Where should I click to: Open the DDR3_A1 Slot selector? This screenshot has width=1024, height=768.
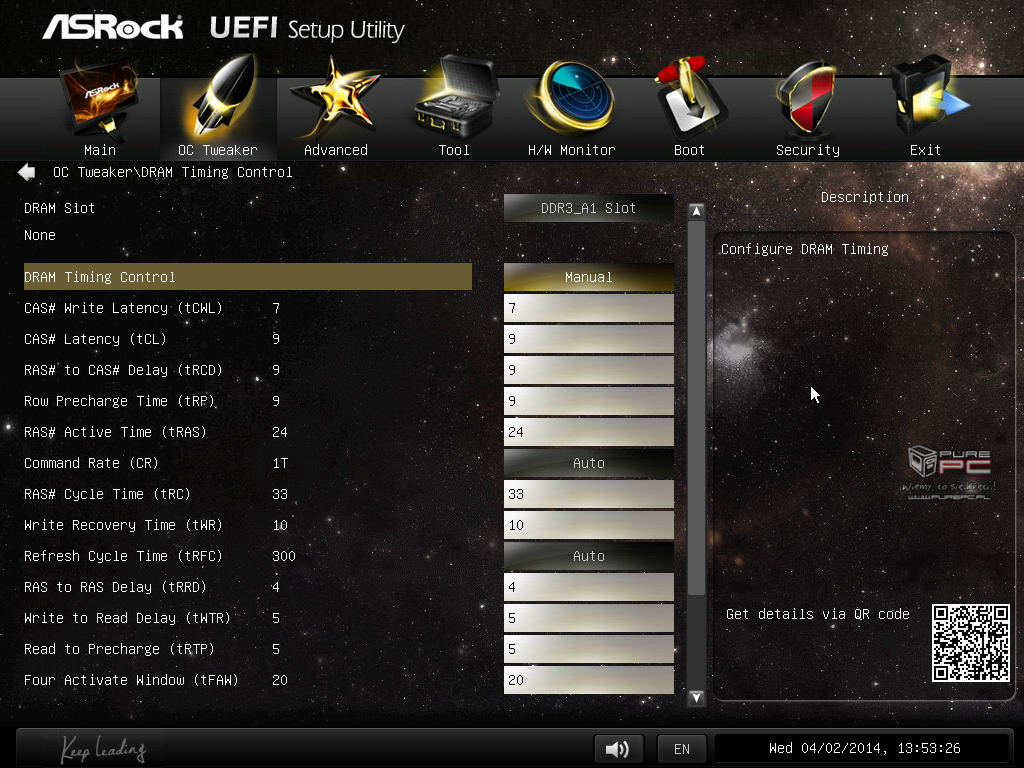[x=588, y=208]
